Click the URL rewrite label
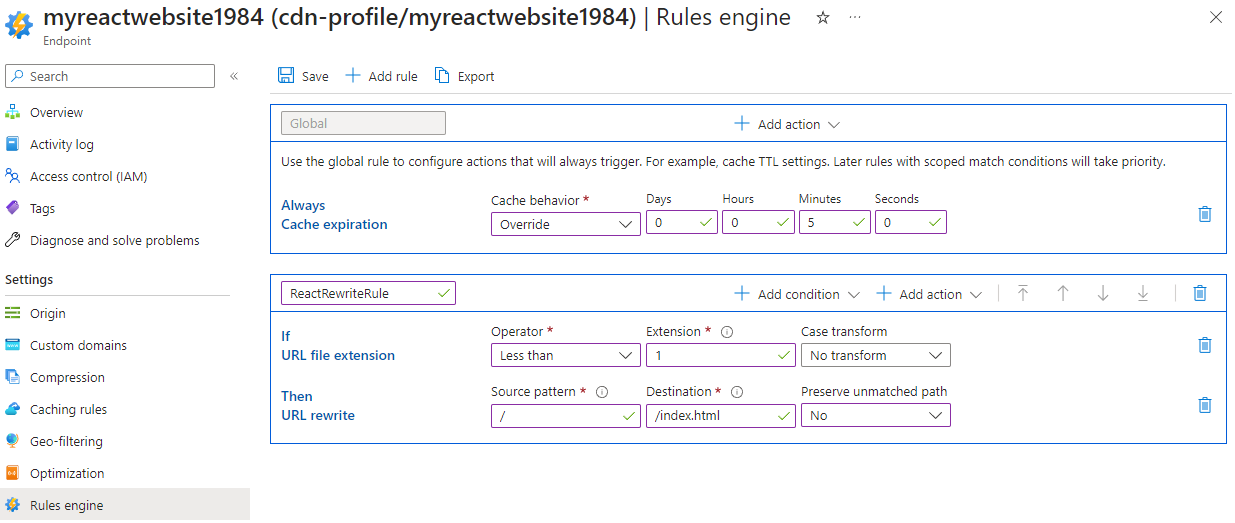The width and height of the screenshot is (1235, 523). click(x=318, y=415)
